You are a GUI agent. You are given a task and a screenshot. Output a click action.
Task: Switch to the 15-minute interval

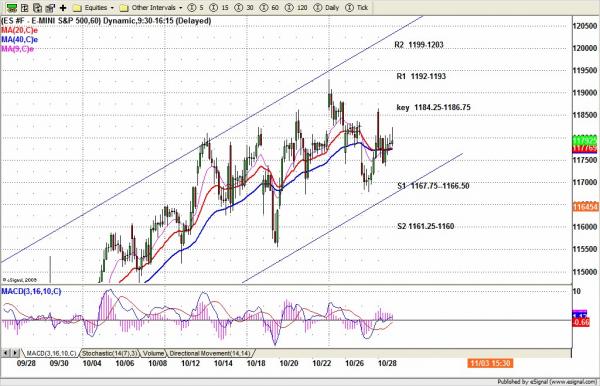pos(219,8)
